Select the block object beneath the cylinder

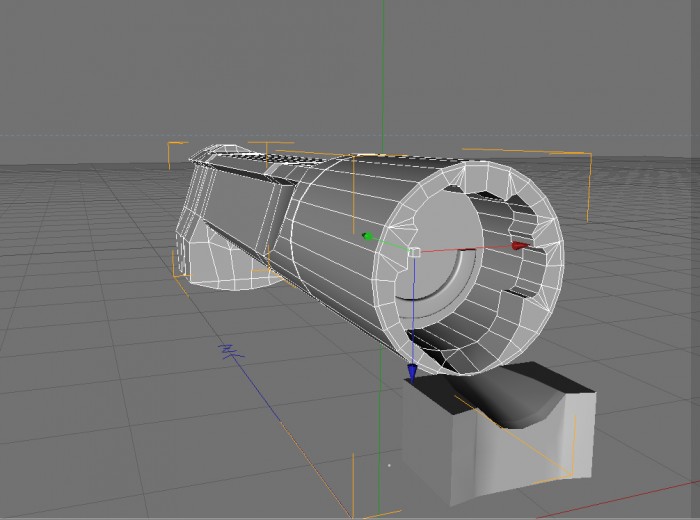point(499,434)
